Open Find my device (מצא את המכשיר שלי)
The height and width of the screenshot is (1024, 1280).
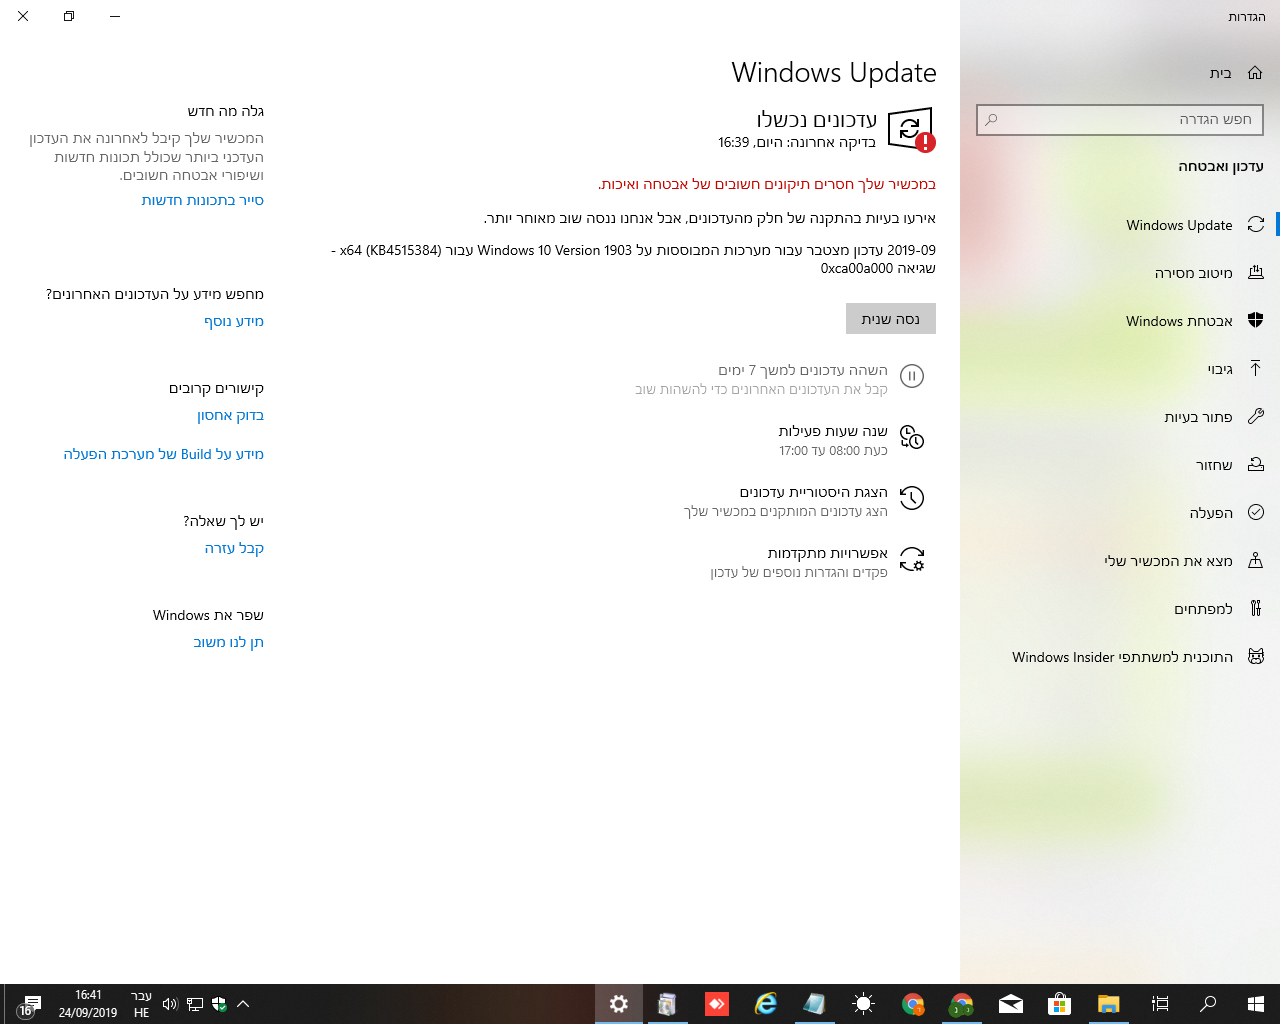point(1120,561)
